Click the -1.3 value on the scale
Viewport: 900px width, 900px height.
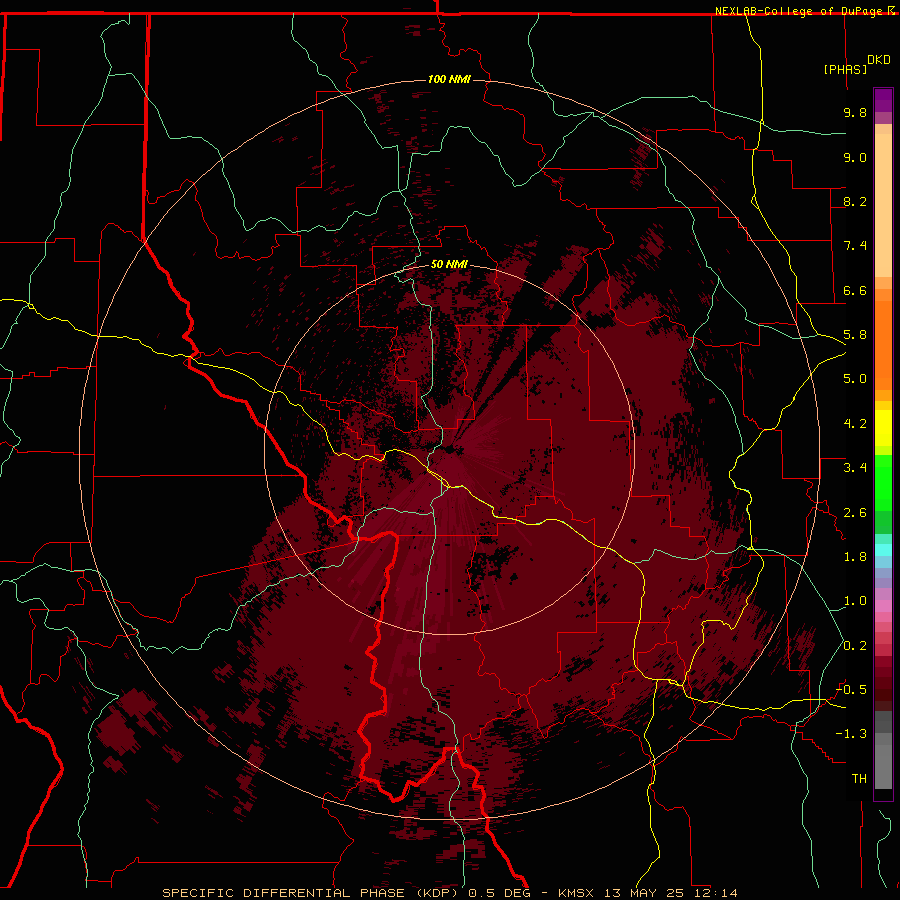click(851, 734)
